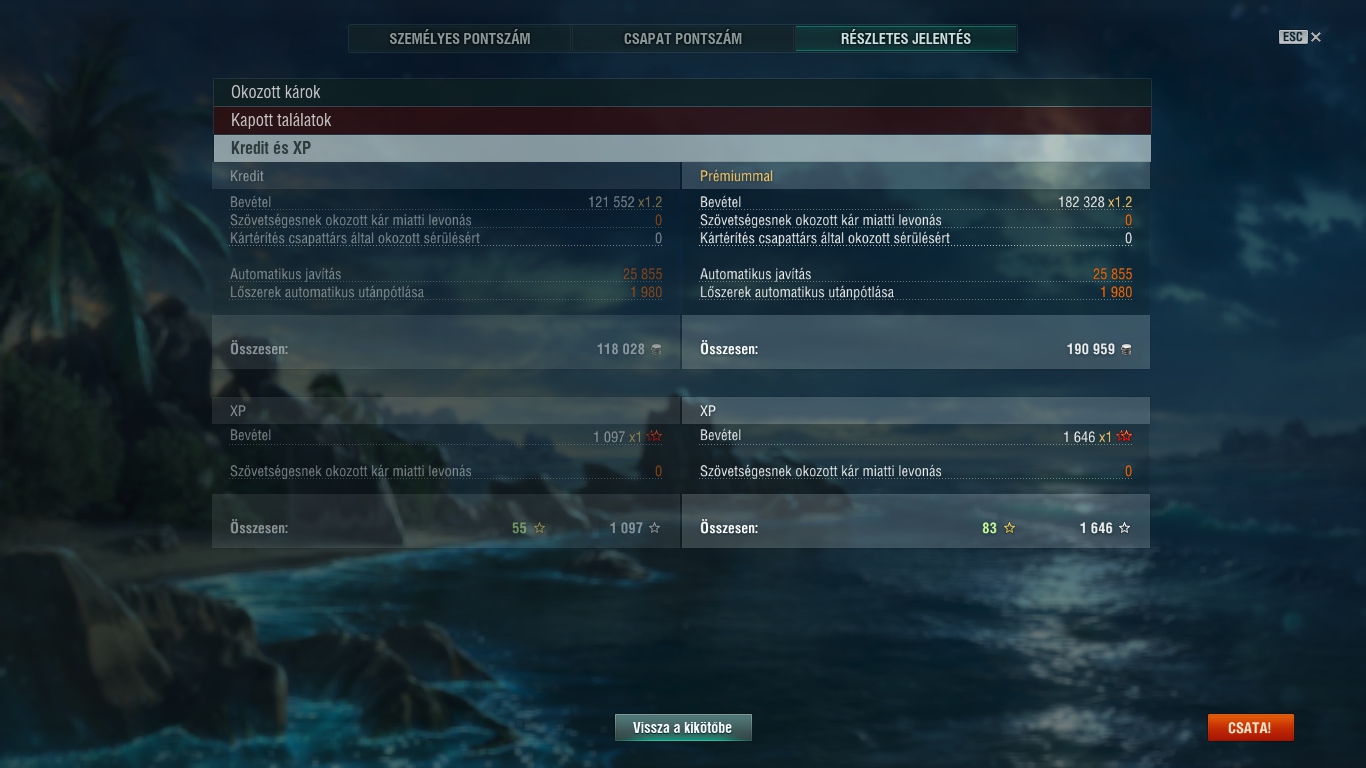
Task: Click the gold star icon beside 83
Action: click(1009, 528)
